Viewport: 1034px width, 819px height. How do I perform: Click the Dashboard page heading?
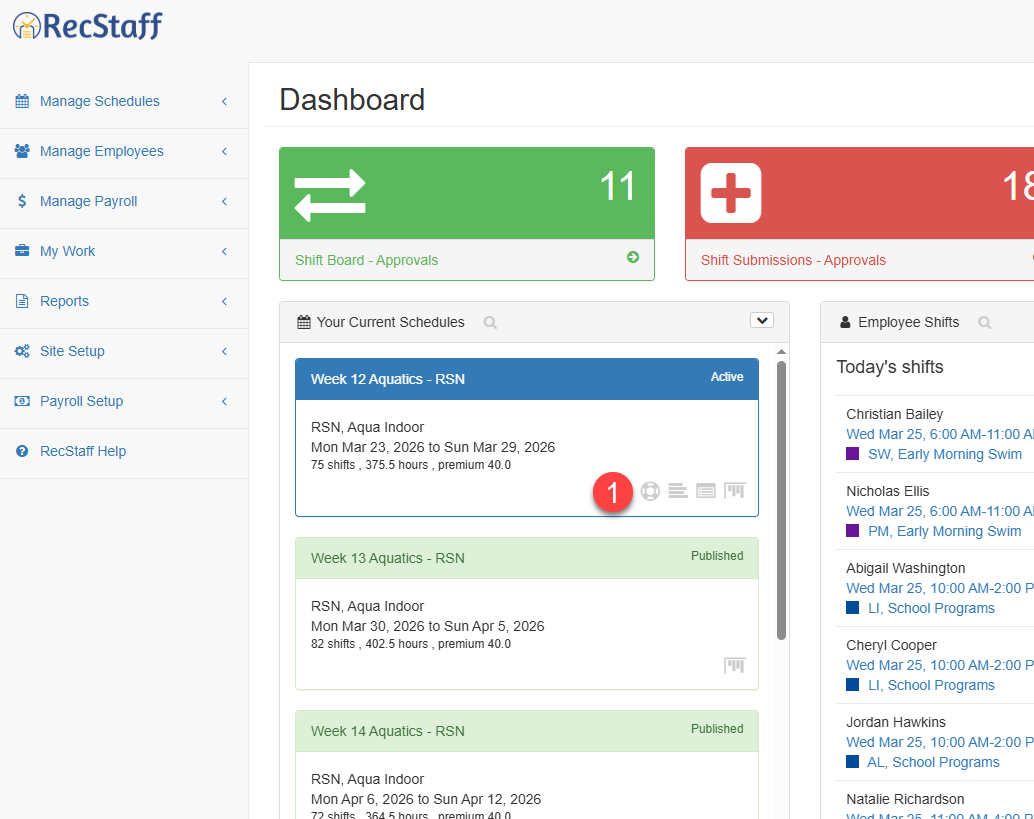click(x=352, y=100)
